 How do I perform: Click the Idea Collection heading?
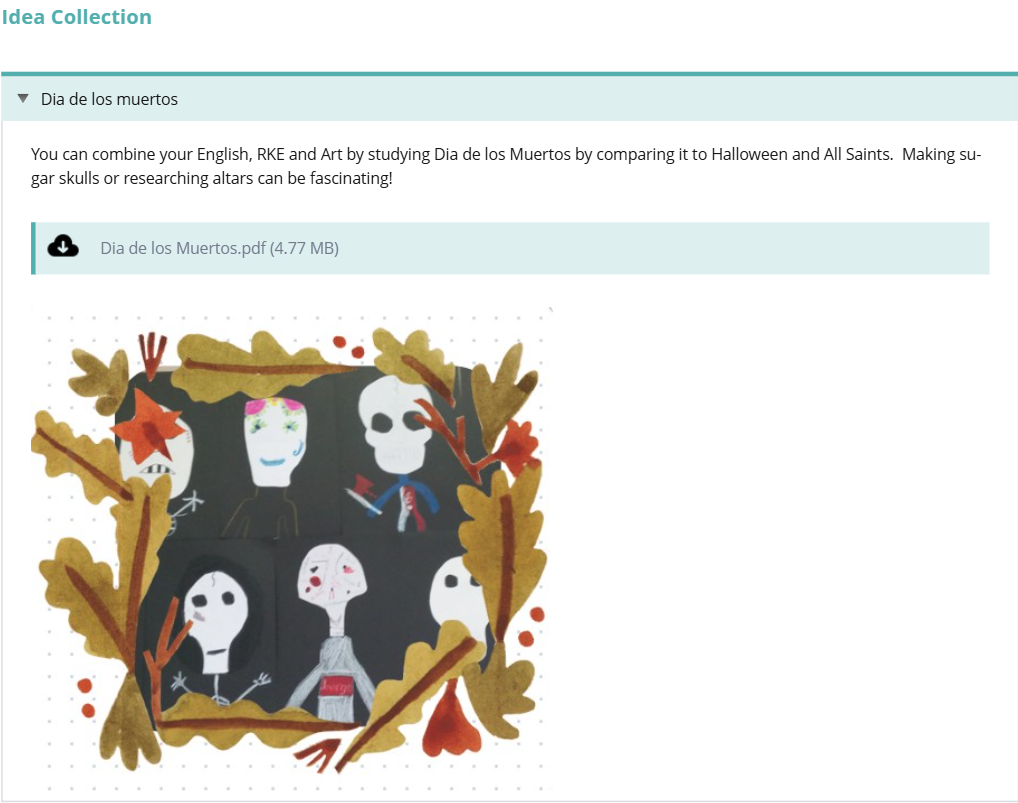click(77, 17)
